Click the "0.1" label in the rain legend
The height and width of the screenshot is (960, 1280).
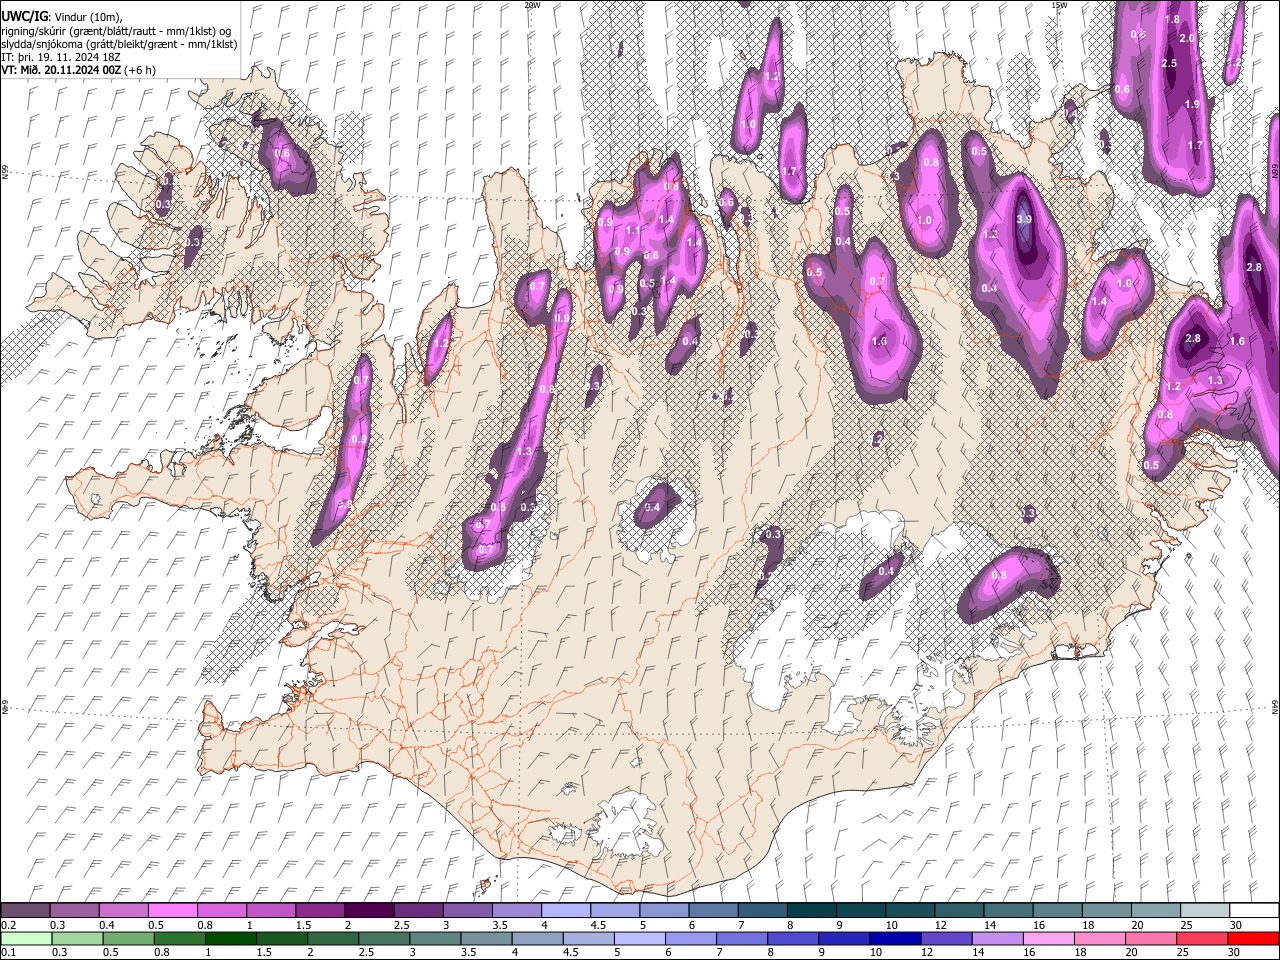click(x=8, y=952)
